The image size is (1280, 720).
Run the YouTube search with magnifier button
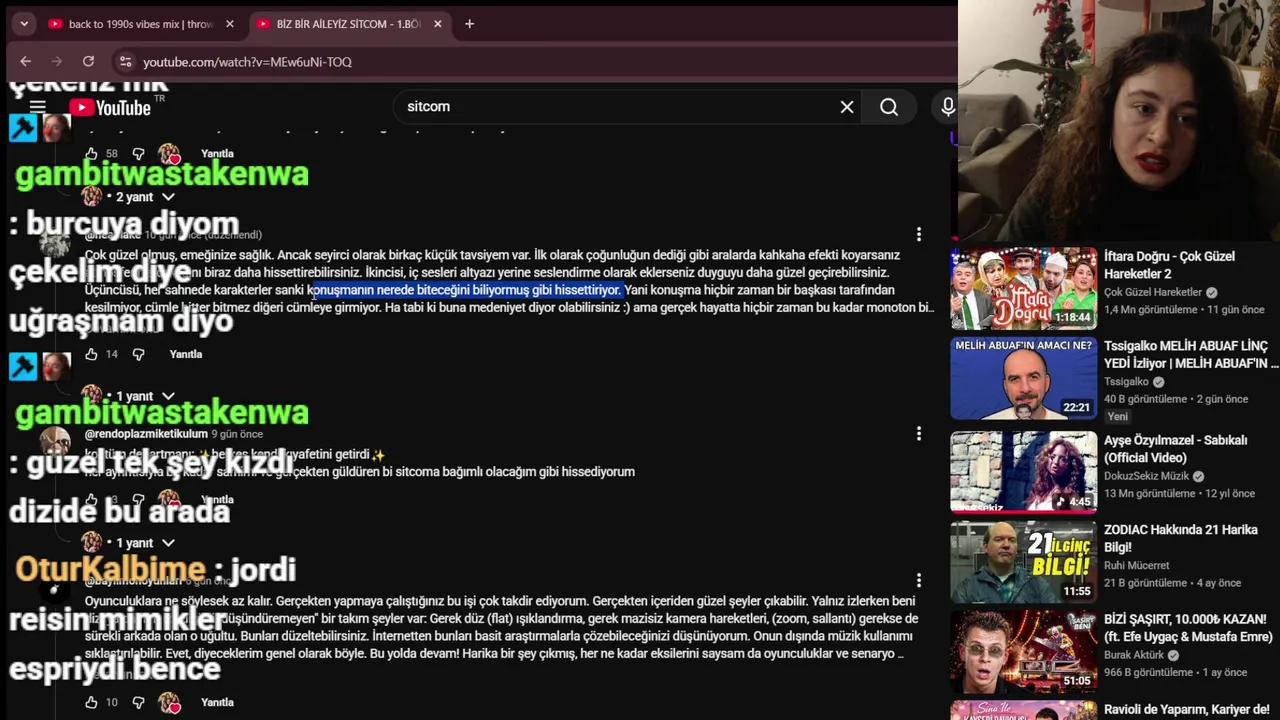pyautogui.click(x=889, y=107)
